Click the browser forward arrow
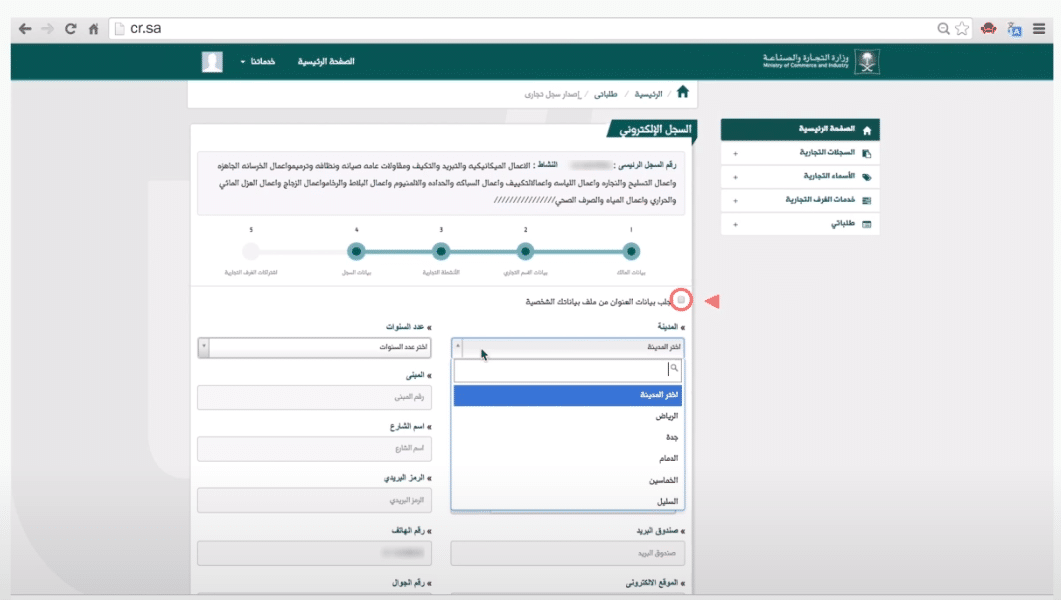 [x=47, y=28]
